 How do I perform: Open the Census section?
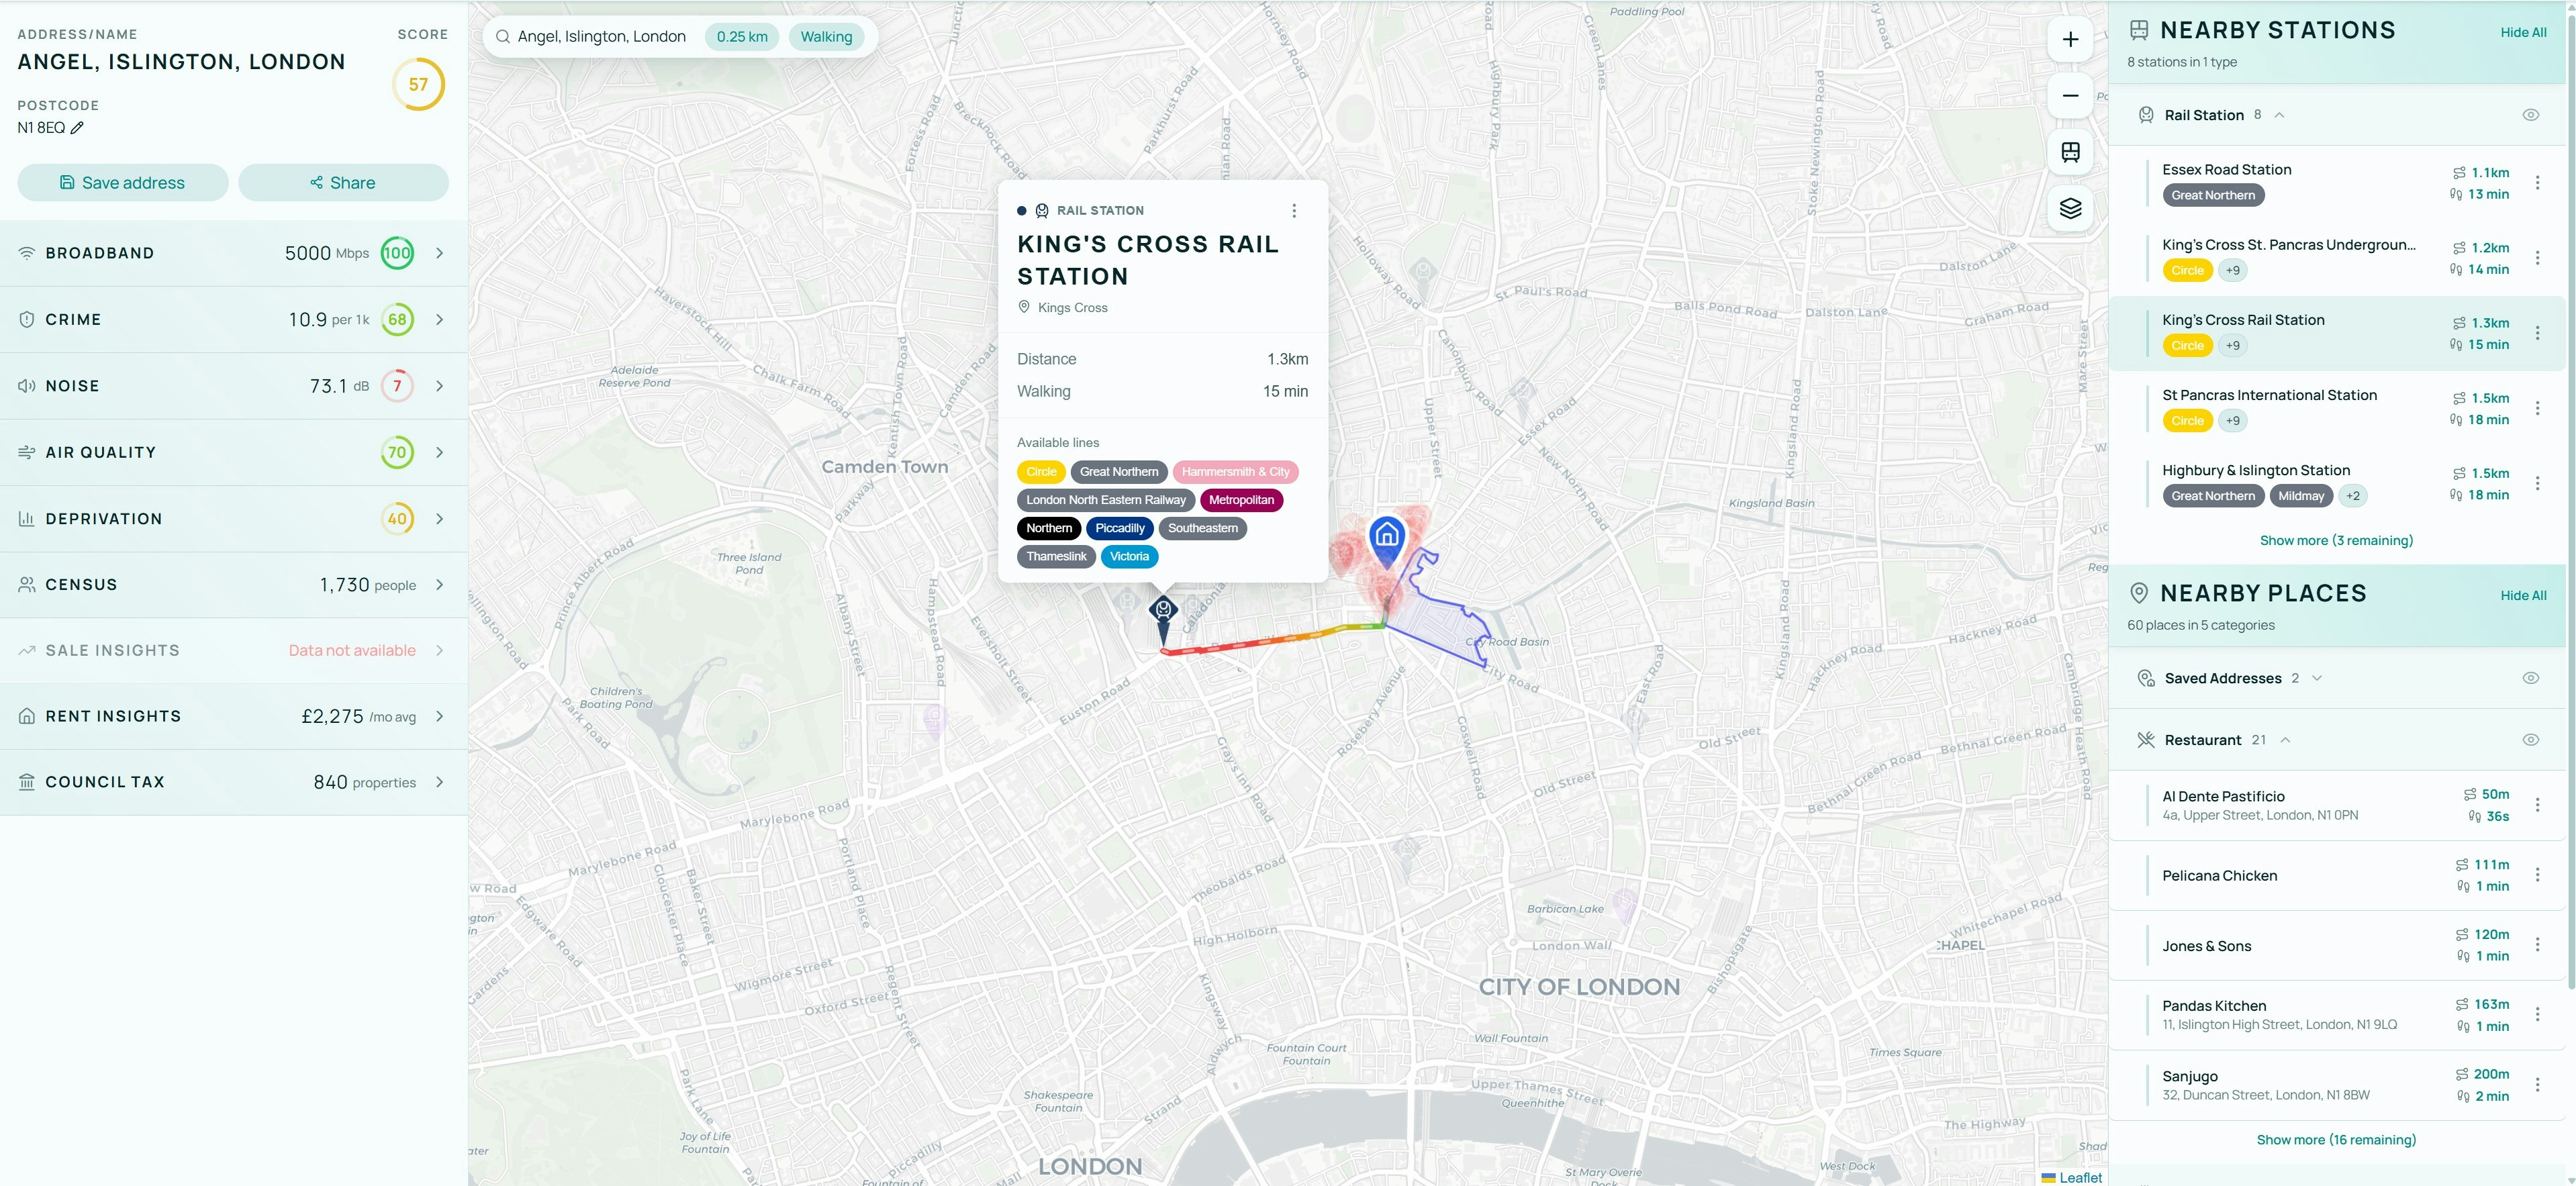[x=234, y=585]
